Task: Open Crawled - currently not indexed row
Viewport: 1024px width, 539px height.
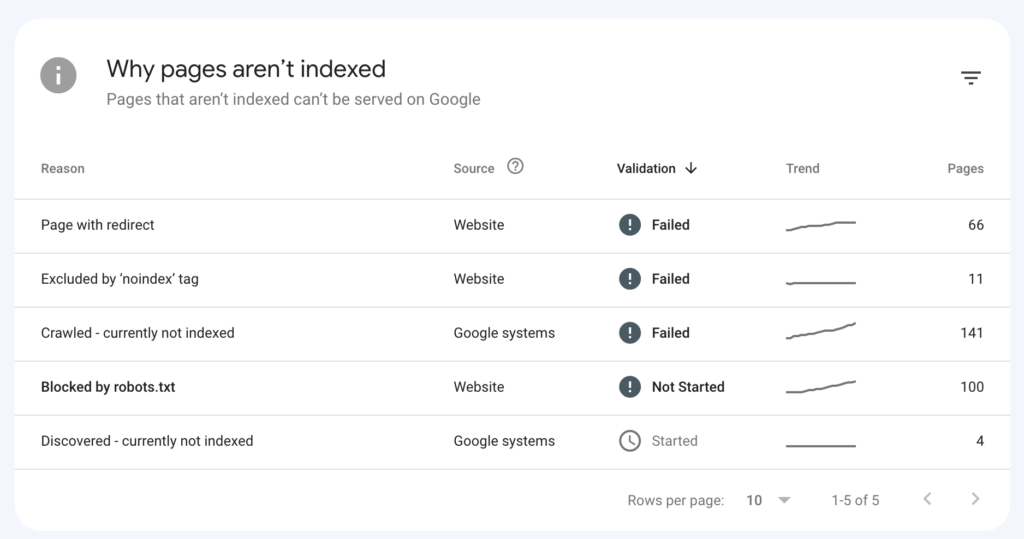Action: pyautogui.click(x=137, y=333)
